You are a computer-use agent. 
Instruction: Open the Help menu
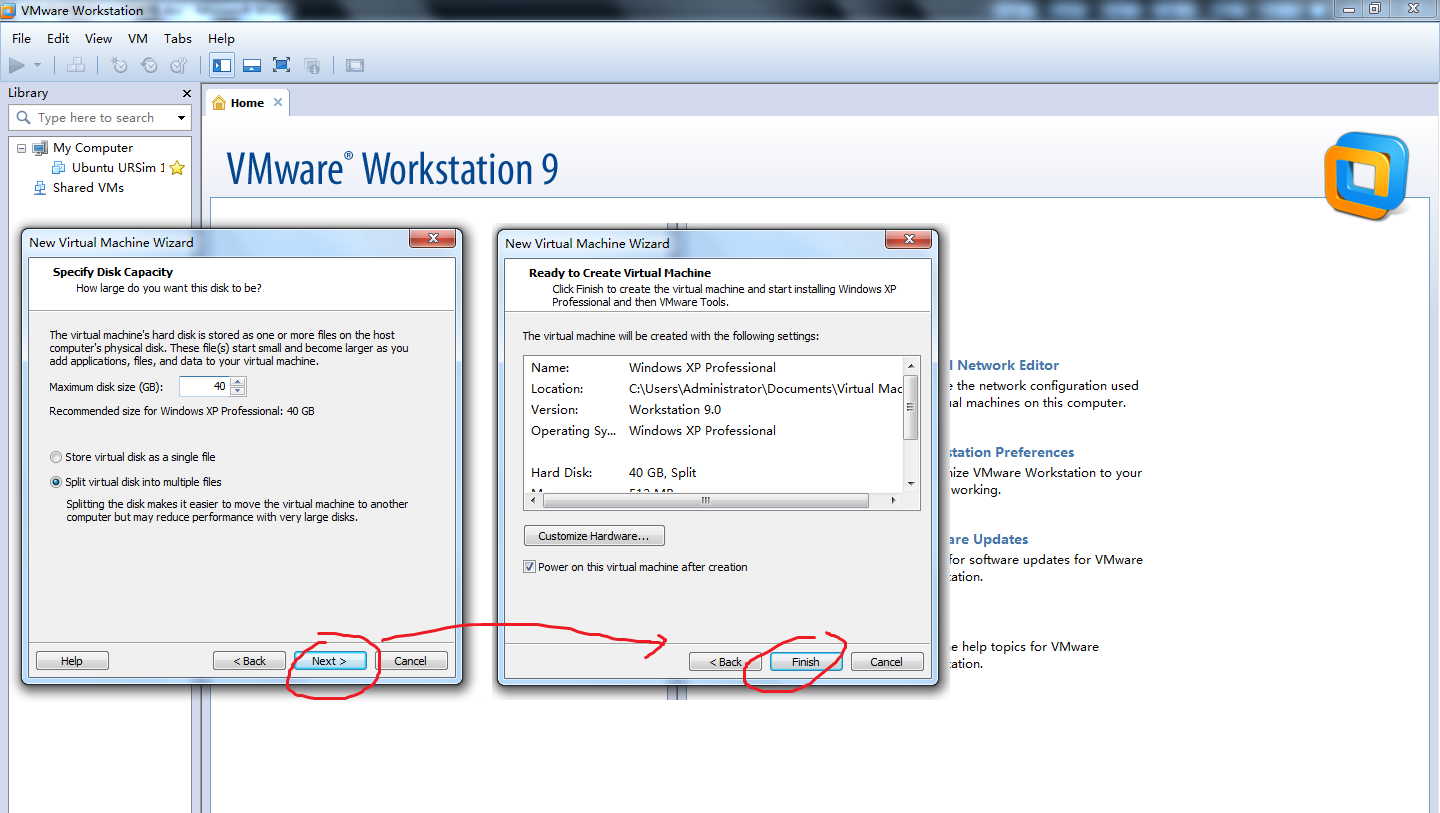pyautogui.click(x=221, y=38)
